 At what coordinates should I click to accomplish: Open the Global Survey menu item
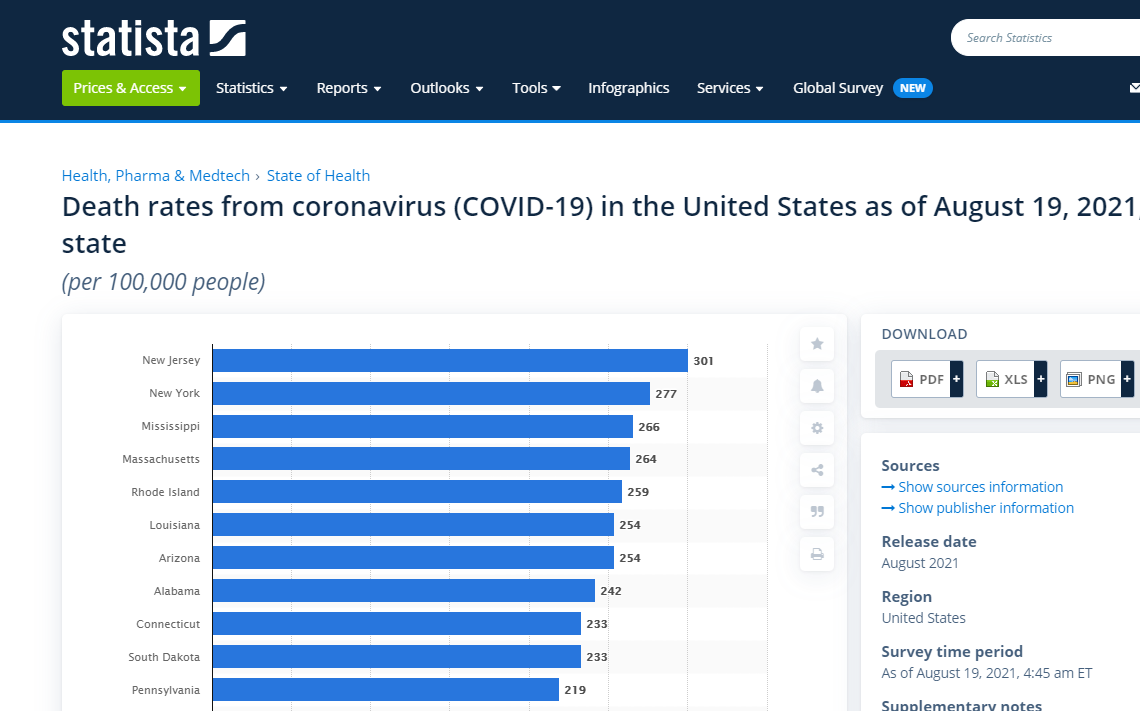(x=838, y=88)
